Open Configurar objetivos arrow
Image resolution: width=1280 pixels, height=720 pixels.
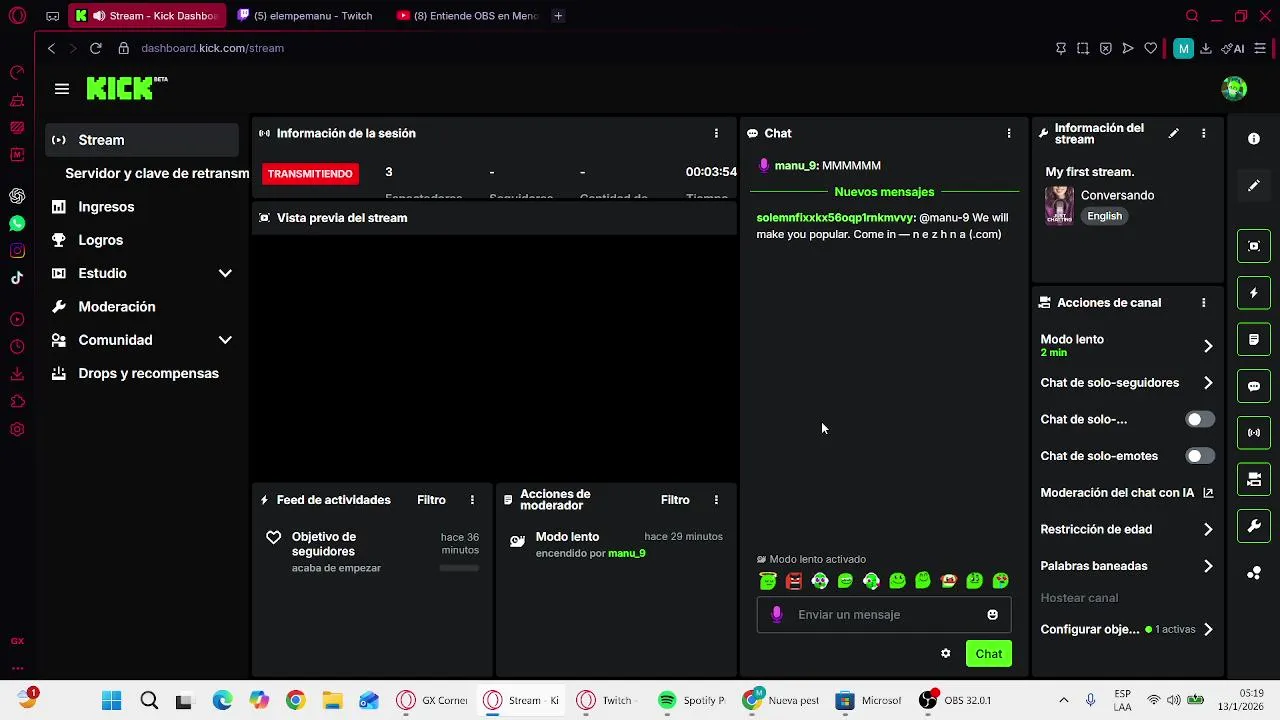coord(1208,630)
